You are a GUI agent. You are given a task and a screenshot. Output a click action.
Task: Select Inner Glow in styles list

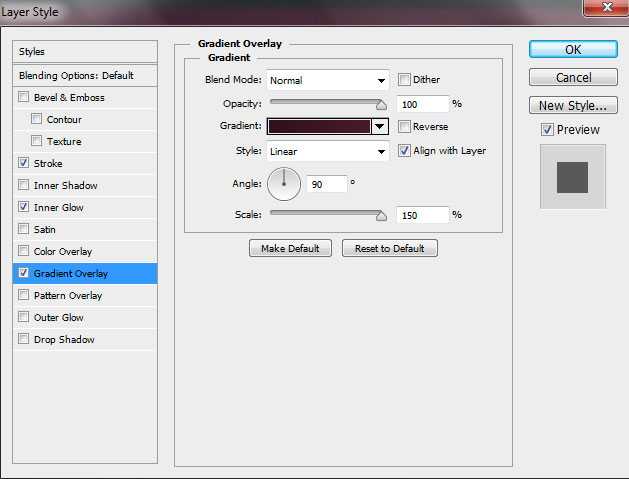[58, 208]
